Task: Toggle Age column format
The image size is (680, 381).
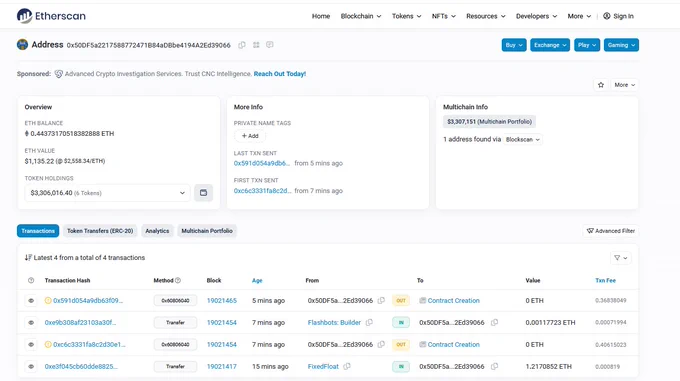Action: [257, 280]
